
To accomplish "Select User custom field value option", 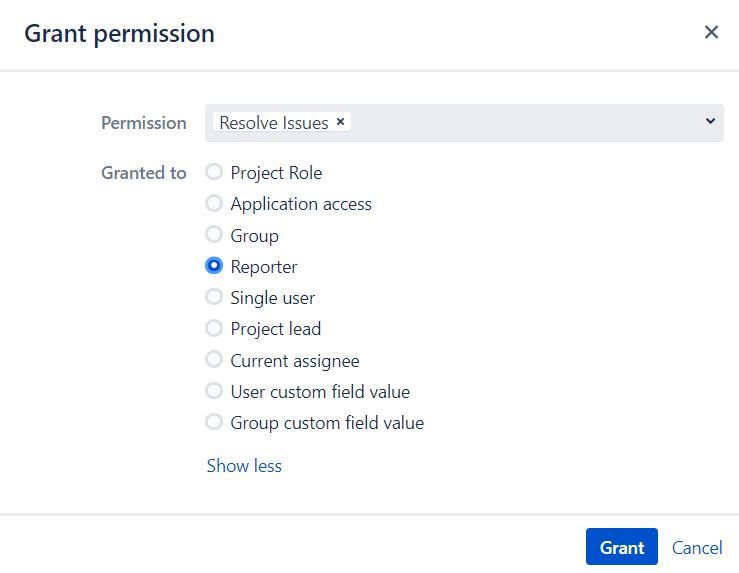I will tap(214, 391).
